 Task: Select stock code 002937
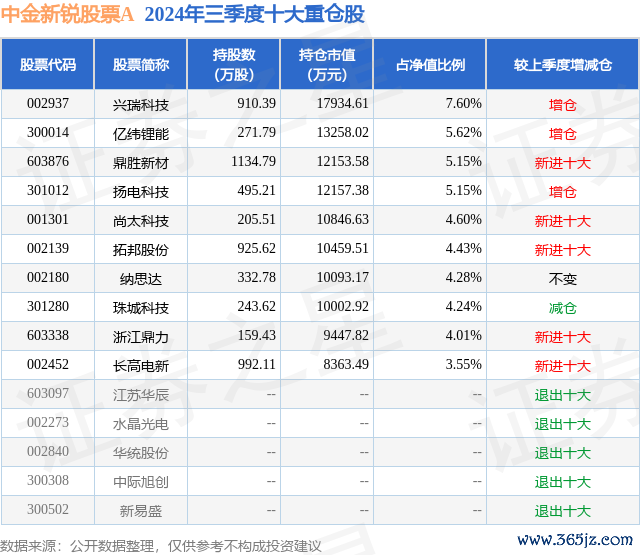pos(48,104)
